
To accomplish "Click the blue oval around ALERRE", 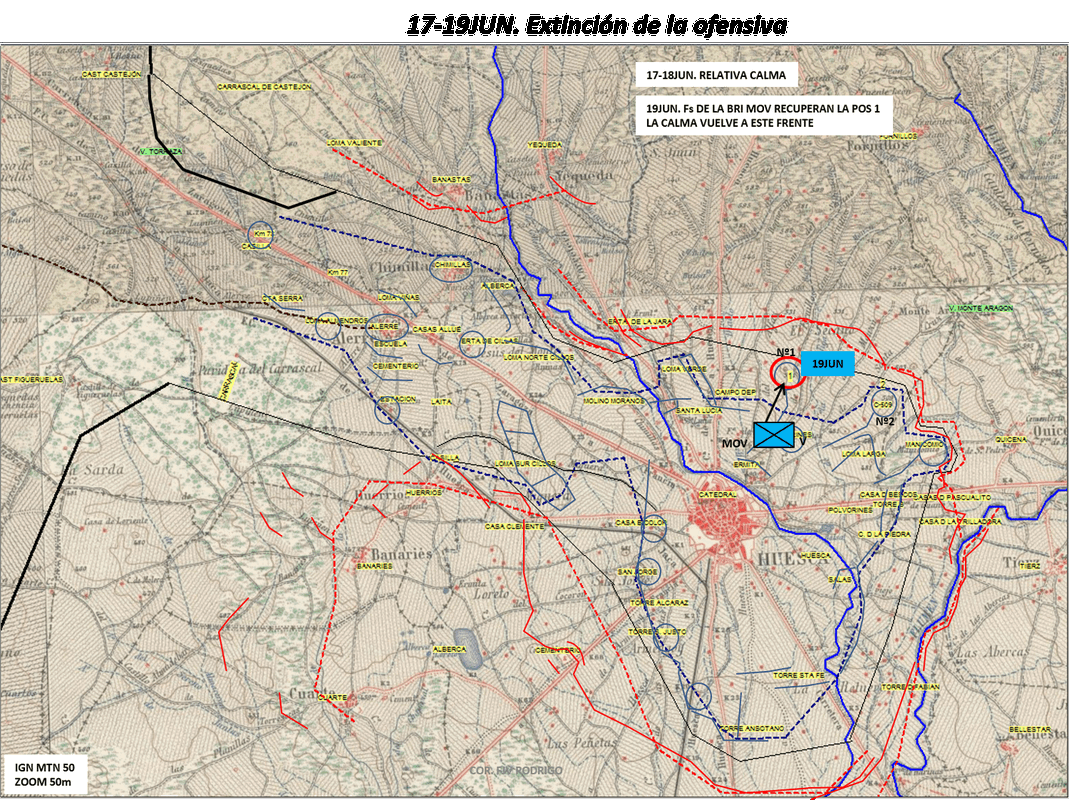I will [387, 326].
